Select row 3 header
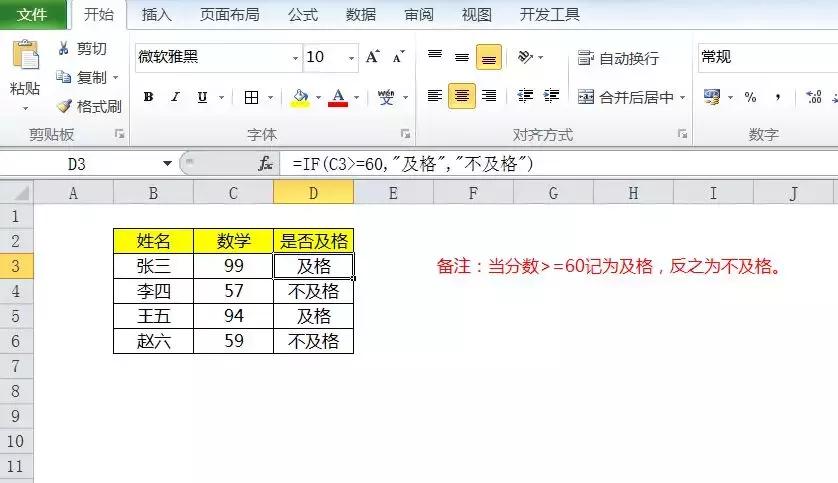 16,266
